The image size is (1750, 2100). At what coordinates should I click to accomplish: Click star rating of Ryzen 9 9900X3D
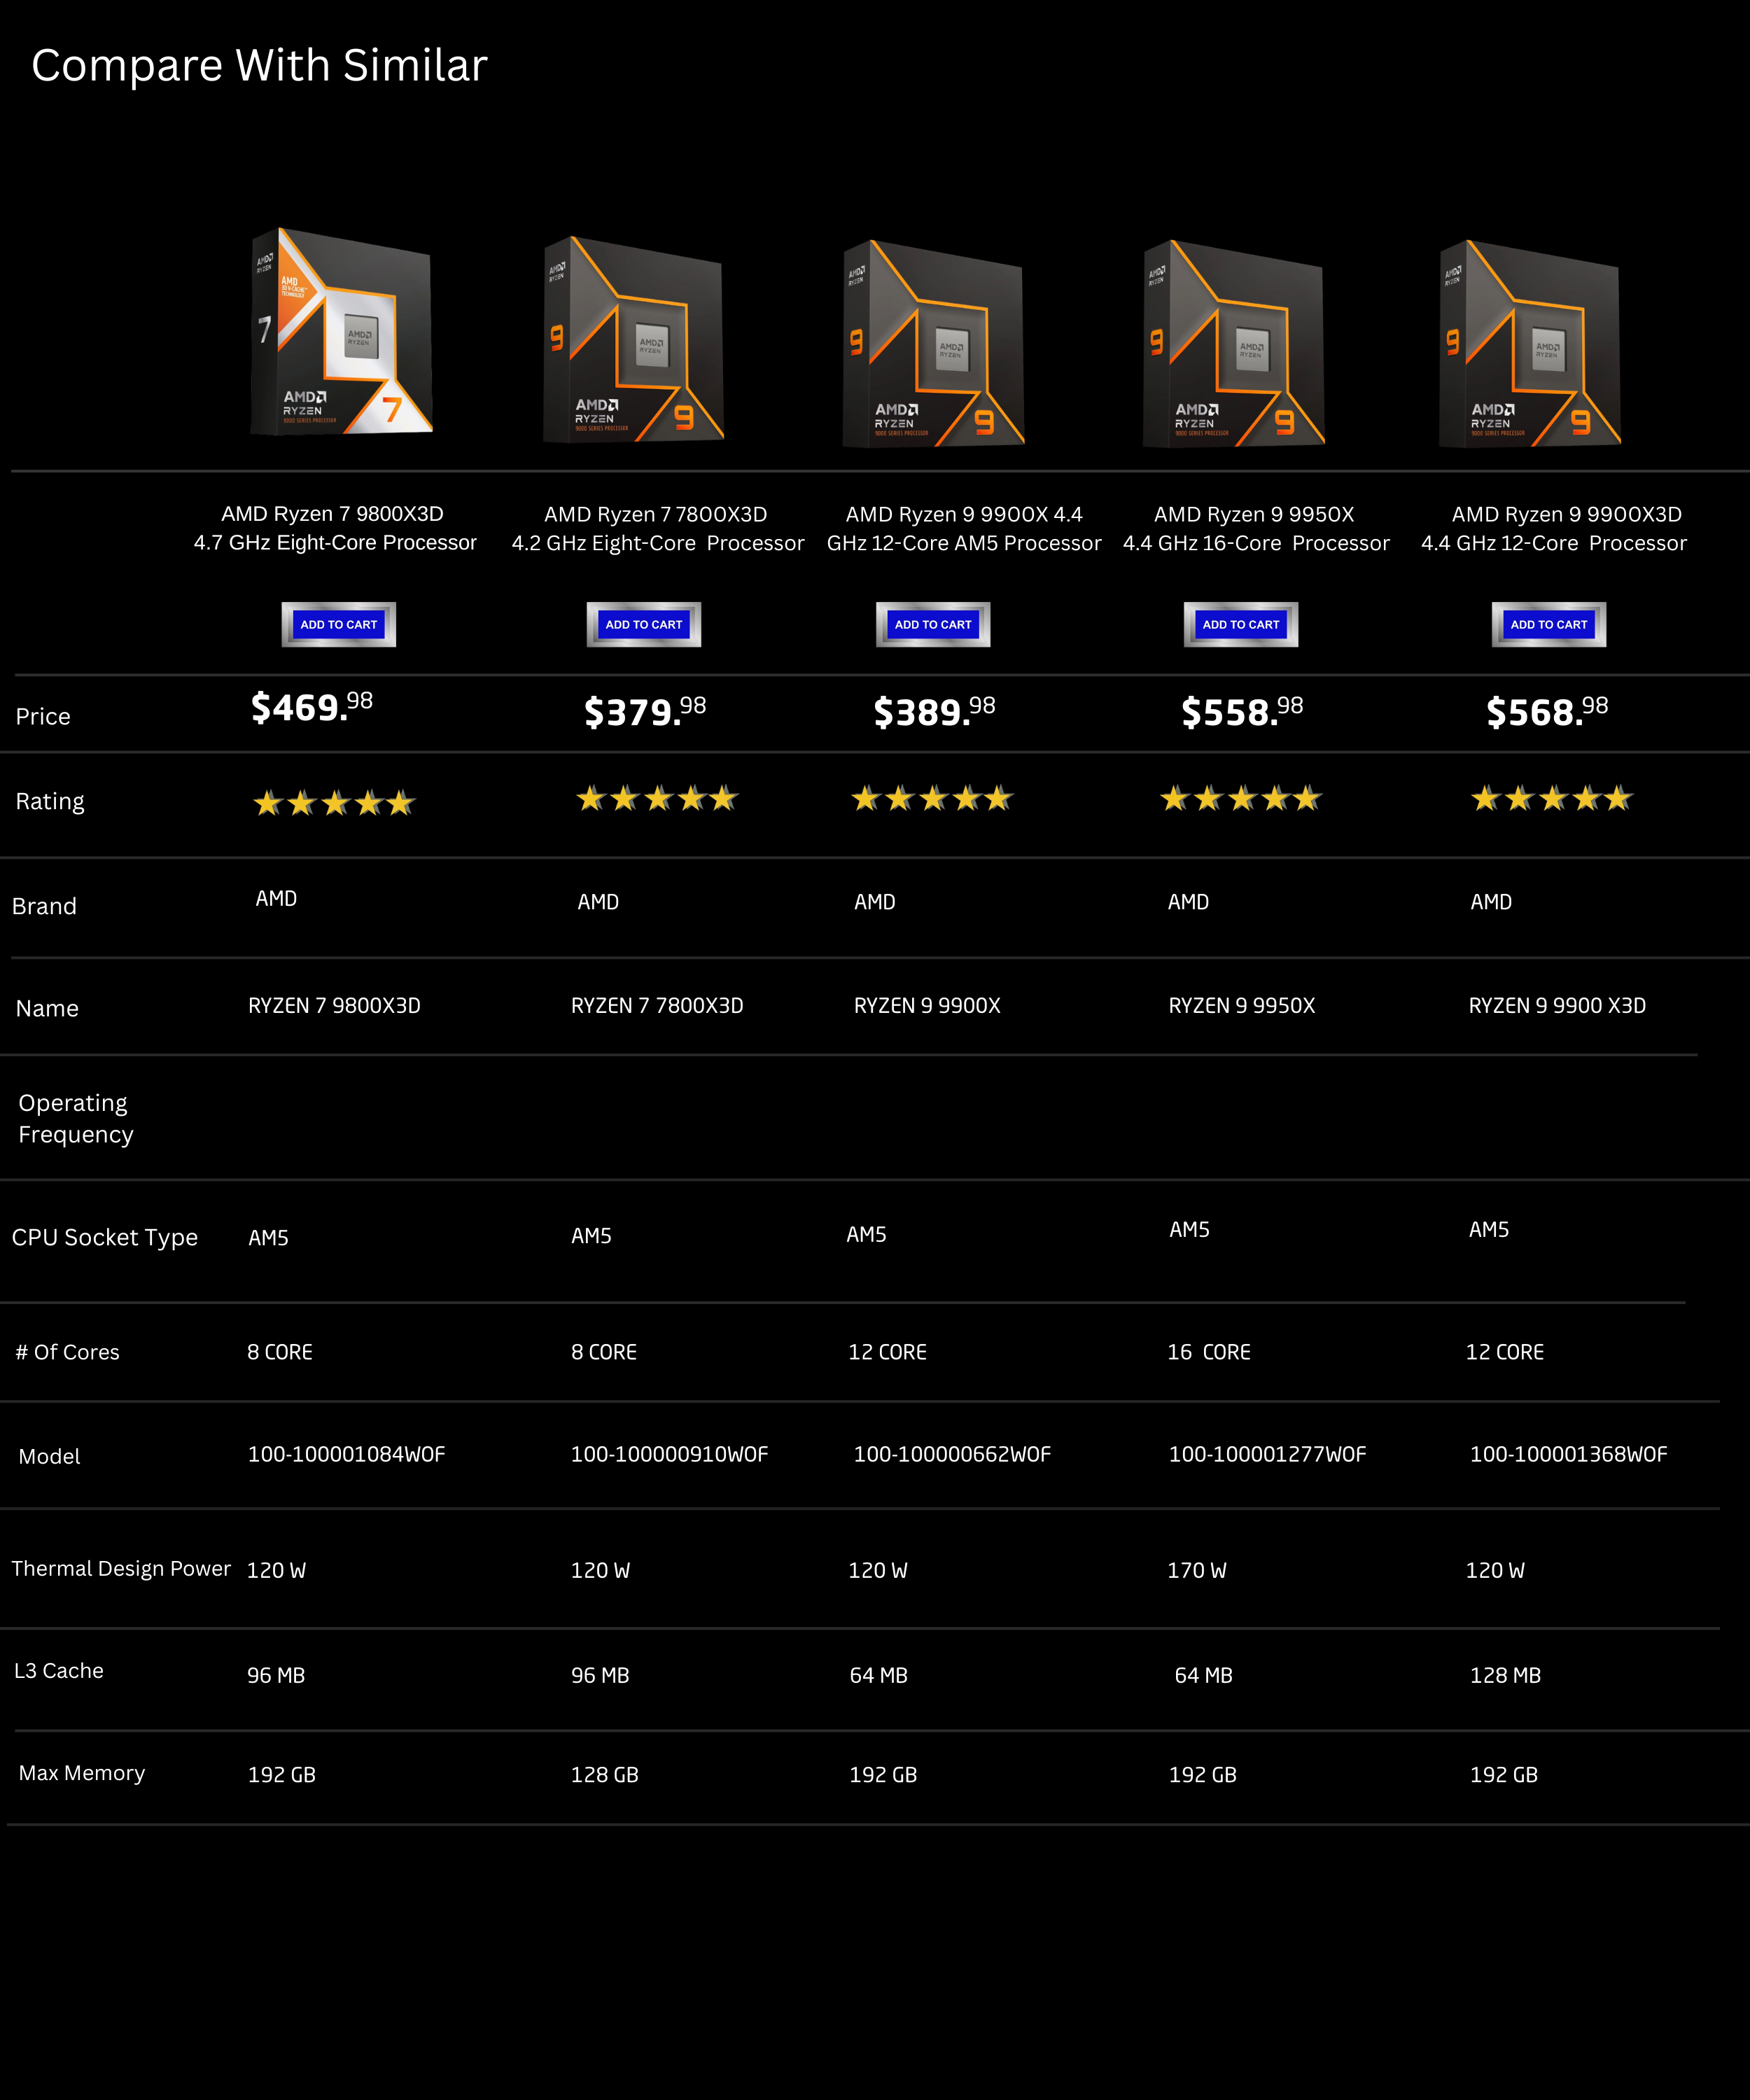pos(1551,799)
